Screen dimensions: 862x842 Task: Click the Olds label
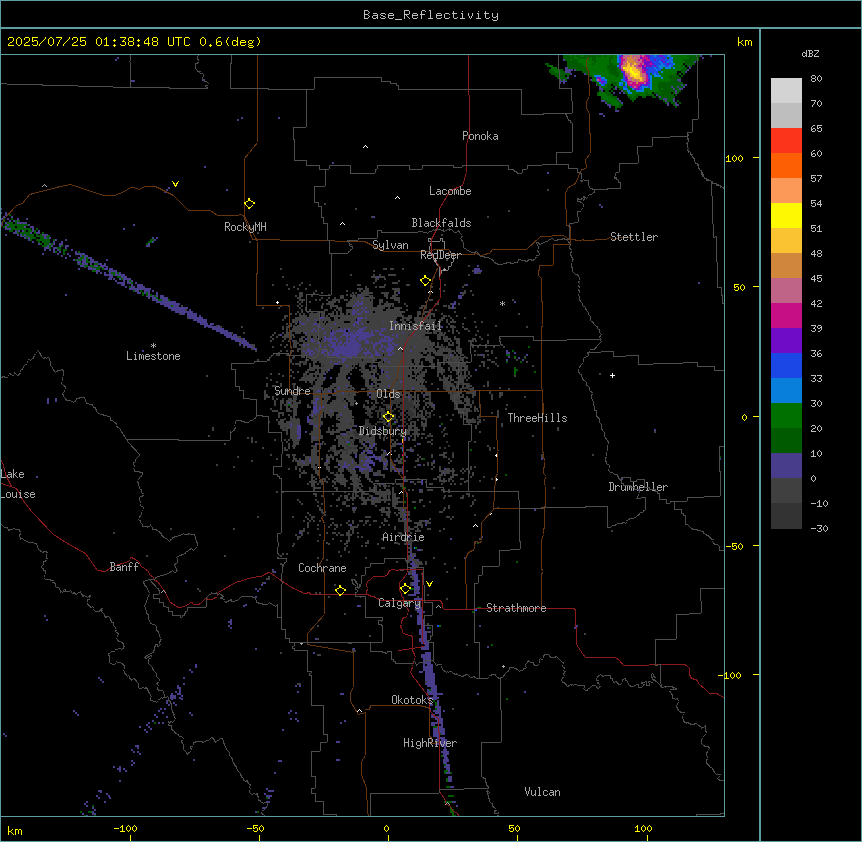(388, 394)
